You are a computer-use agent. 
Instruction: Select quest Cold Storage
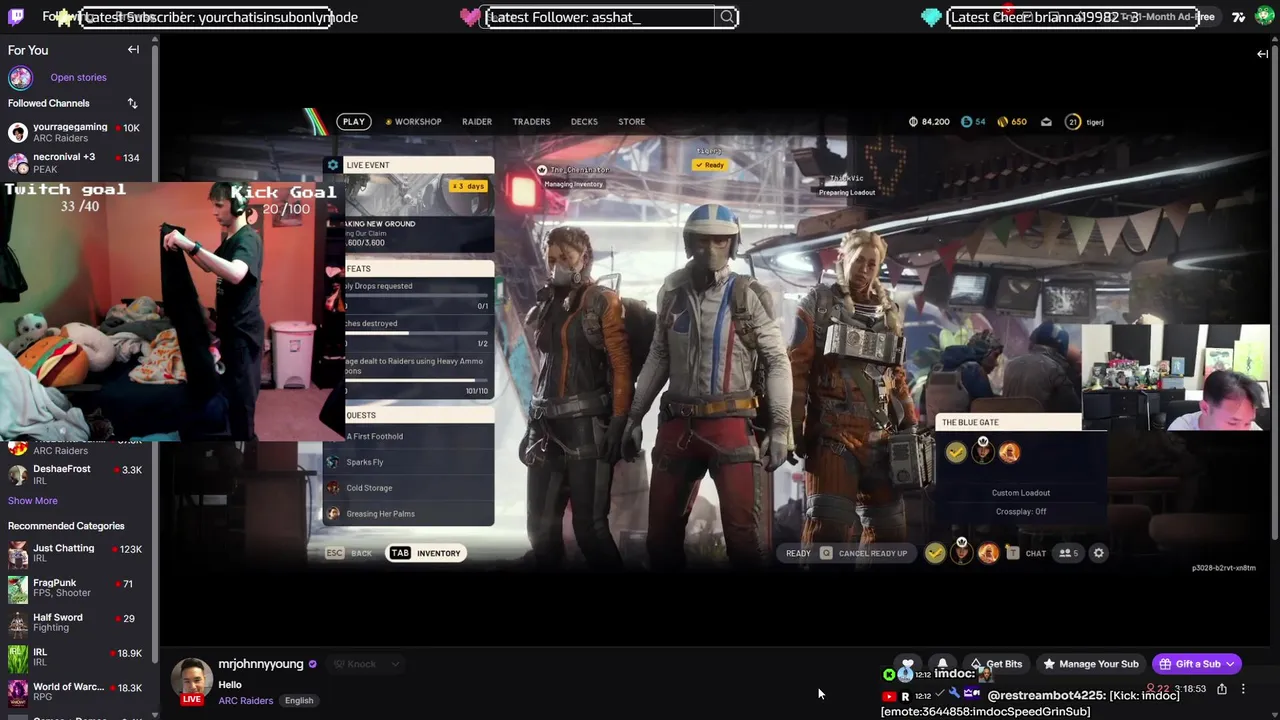click(410, 488)
